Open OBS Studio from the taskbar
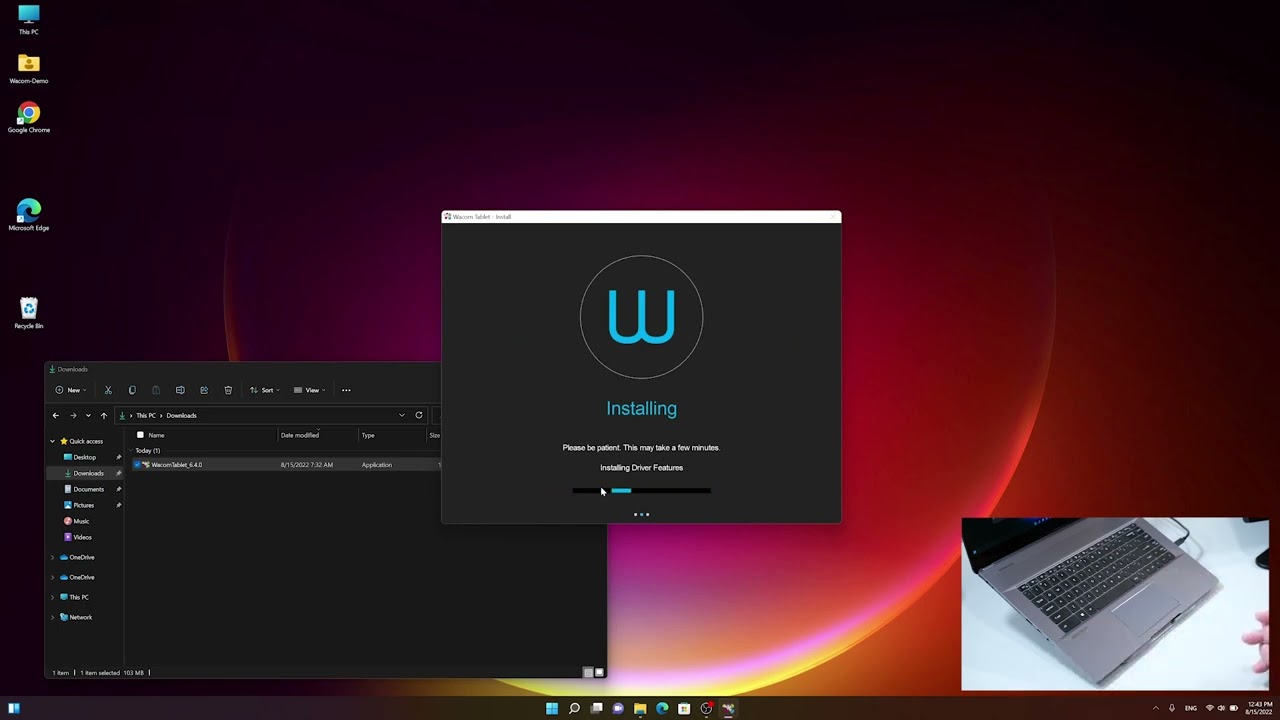The width and height of the screenshot is (1280, 720). point(706,708)
